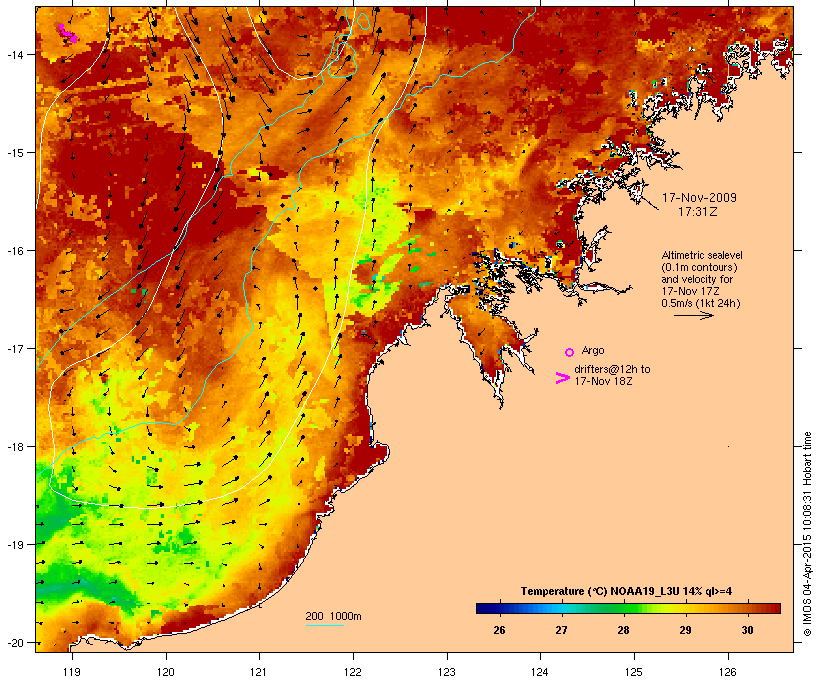
Task: Click longitude axis label 124
Action: [x=540, y=672]
